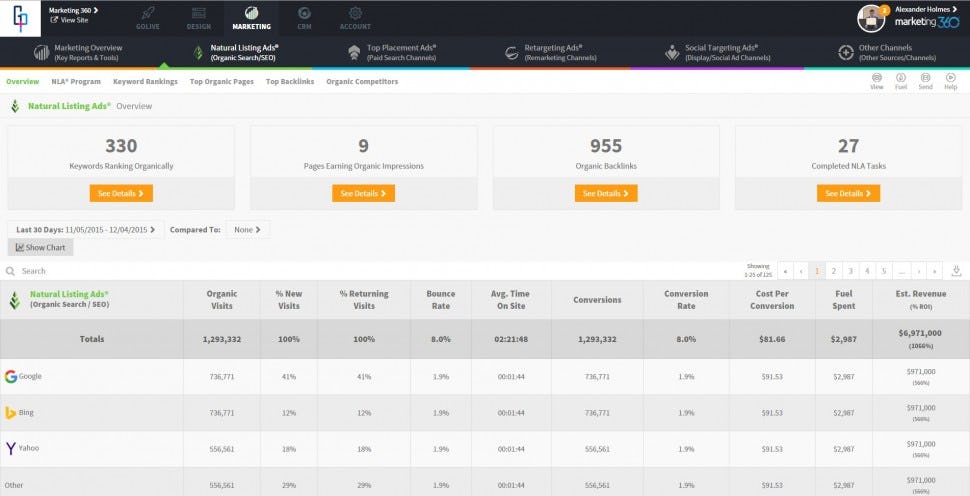Screen dimensions: 970x496
Task: See Details for Completed NLA Tasks
Action: point(849,194)
